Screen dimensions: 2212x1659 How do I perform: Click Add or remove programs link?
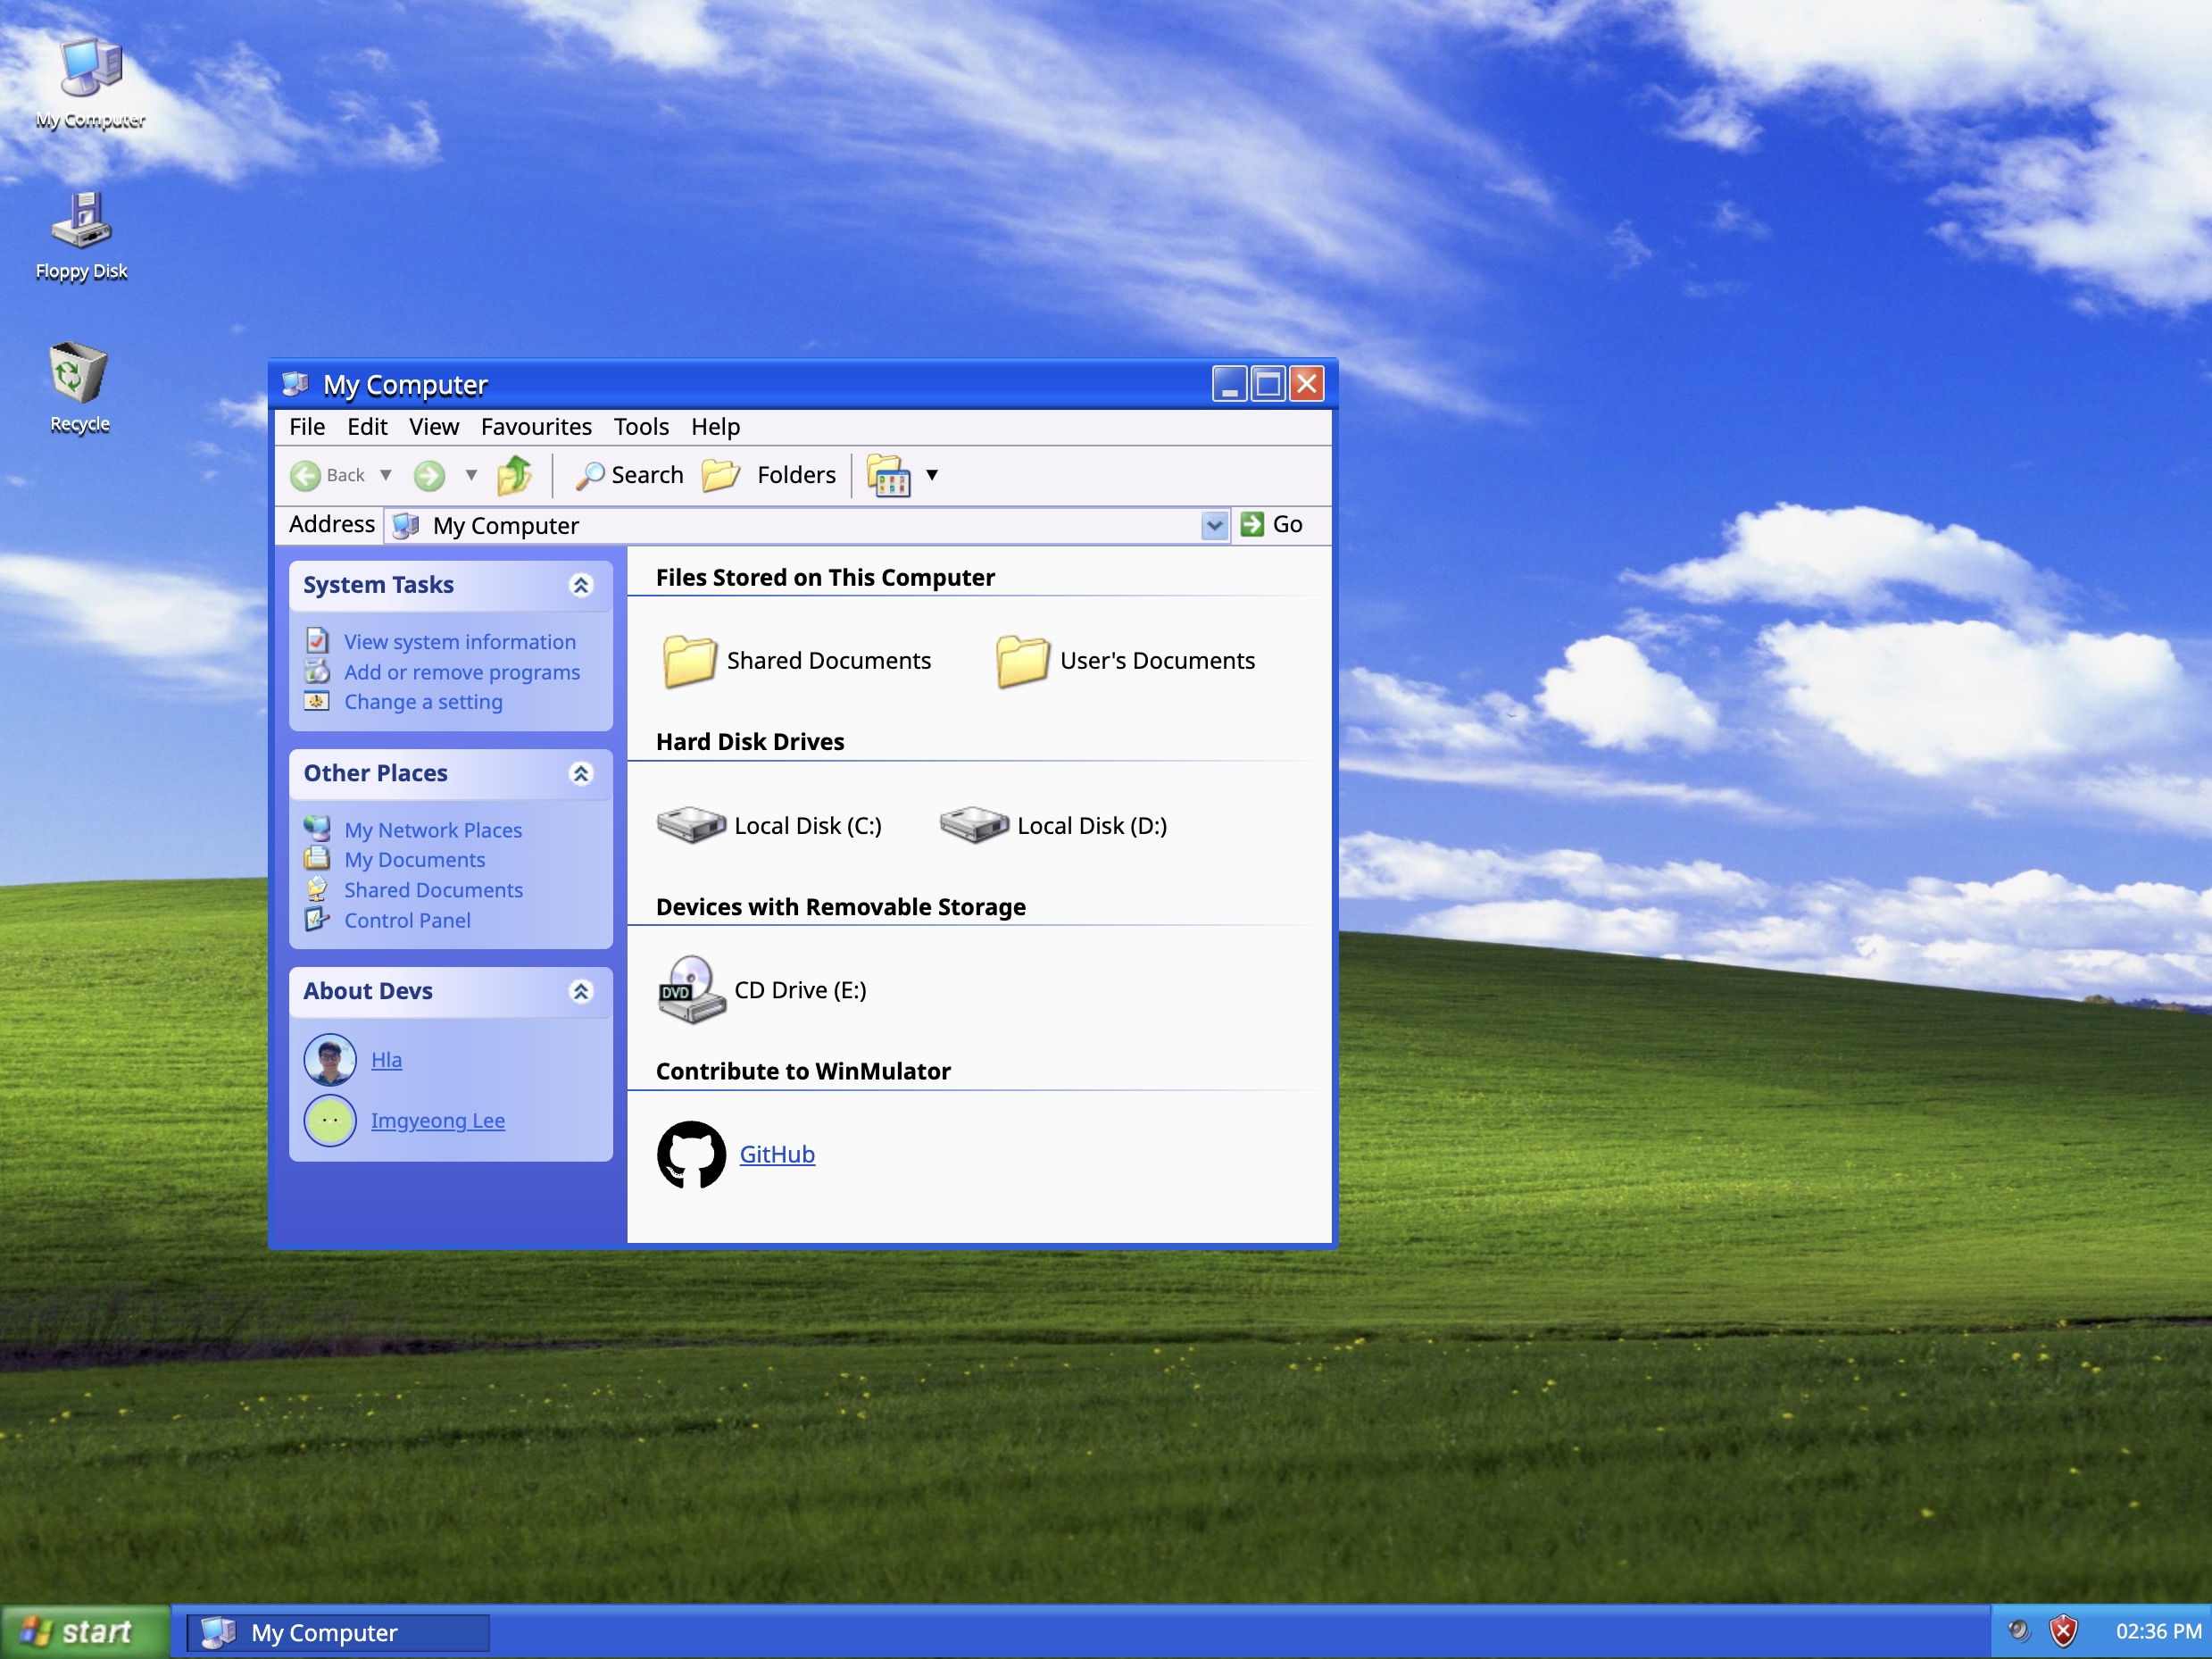[462, 672]
